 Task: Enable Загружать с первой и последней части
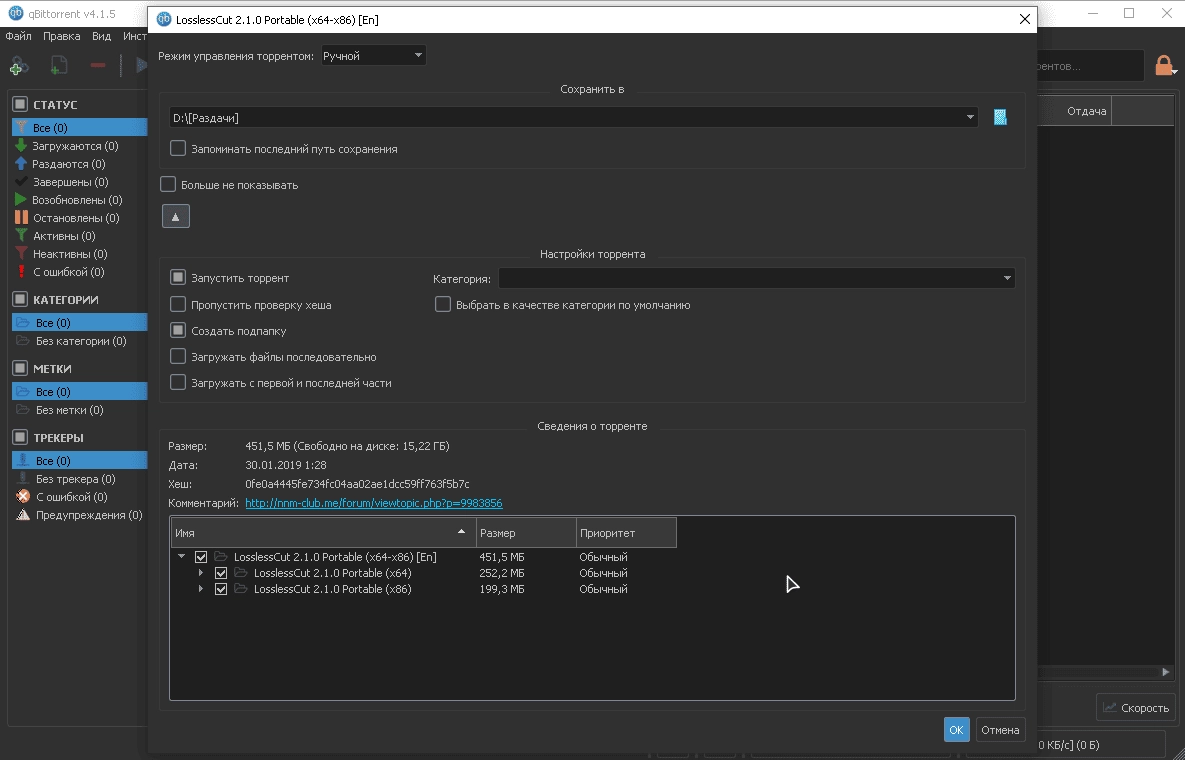tap(178, 383)
